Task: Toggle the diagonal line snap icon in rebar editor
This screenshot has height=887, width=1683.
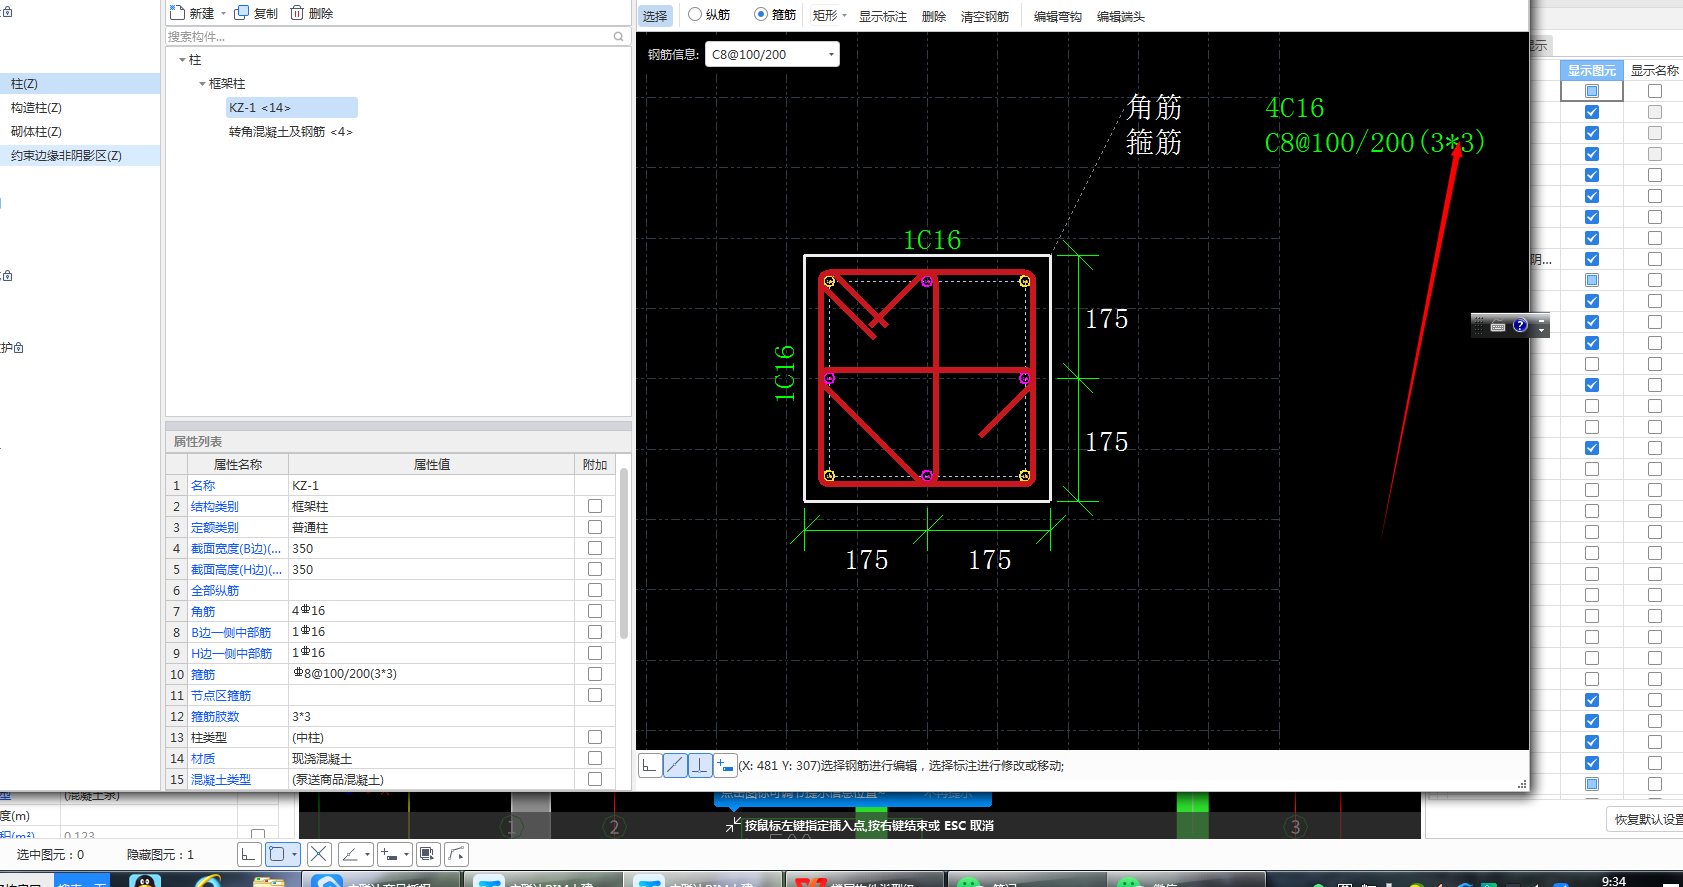Action: click(675, 766)
